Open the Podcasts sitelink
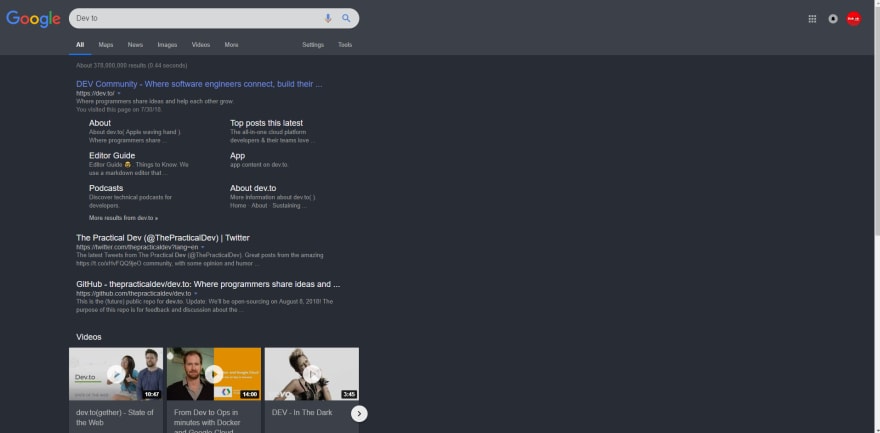The height and width of the screenshot is (433, 880). 106,188
